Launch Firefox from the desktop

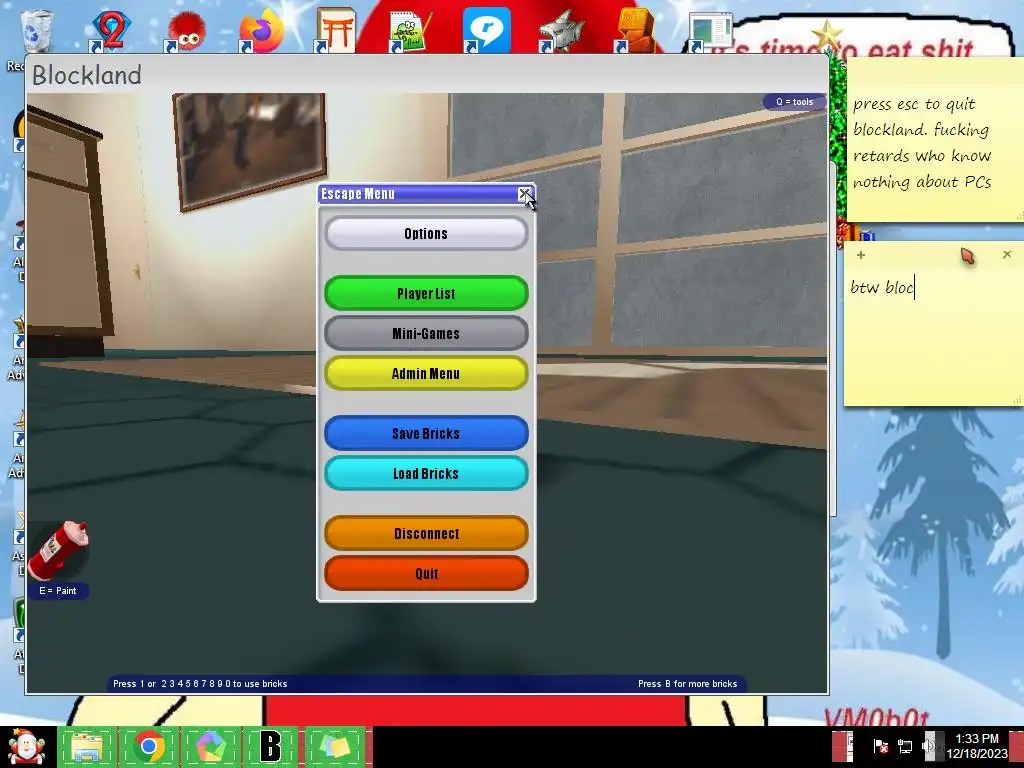click(261, 31)
